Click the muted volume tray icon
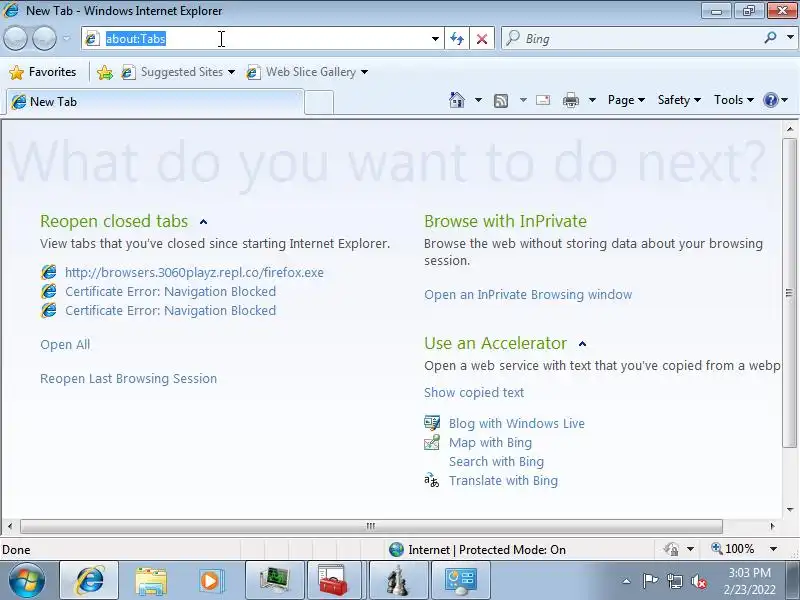This screenshot has height=600, width=800. 698,581
